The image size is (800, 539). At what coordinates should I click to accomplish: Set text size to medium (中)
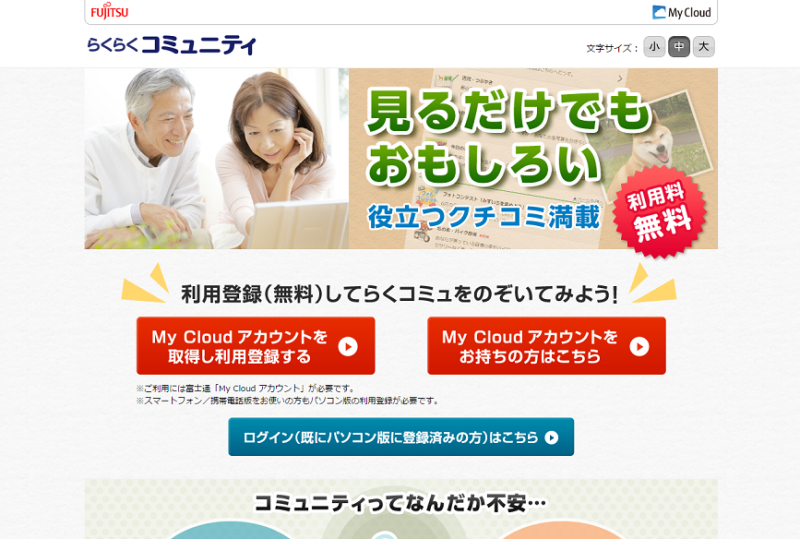pyautogui.click(x=679, y=47)
